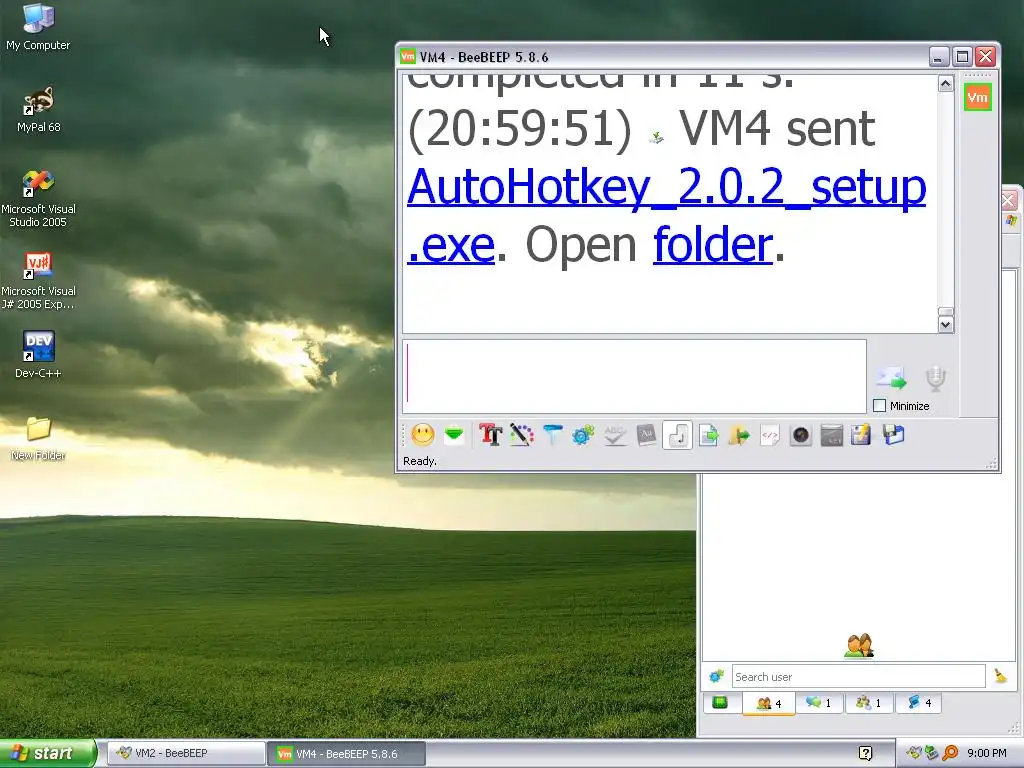Click the blue filter icon in the toolbar
1024x768 pixels.
pos(552,435)
